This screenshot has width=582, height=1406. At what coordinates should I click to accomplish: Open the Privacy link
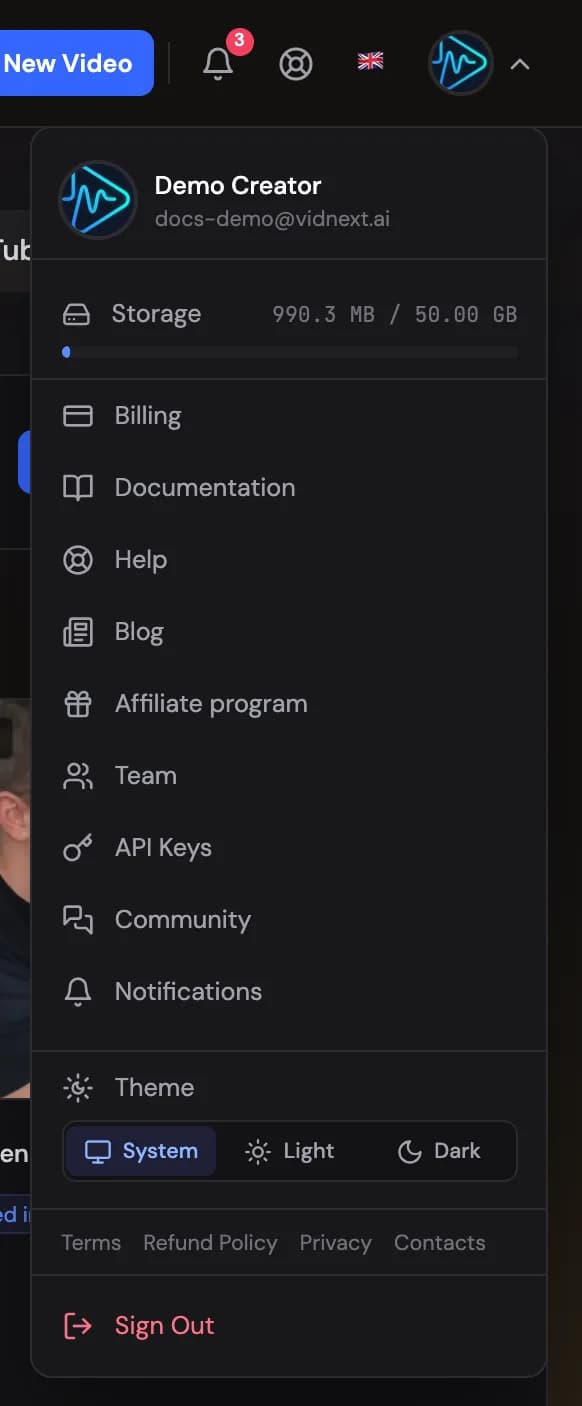click(x=336, y=1243)
